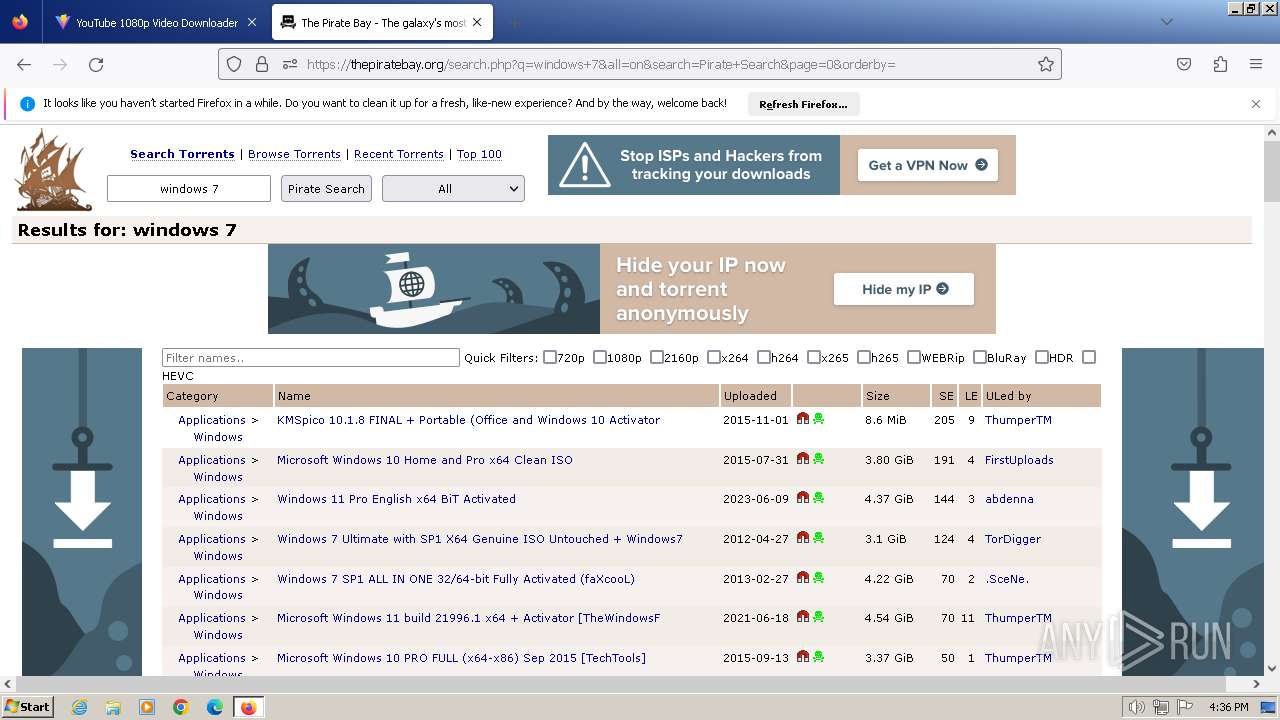Open Windows 7 Ultimate SP1 X64 torrent
Image resolution: width=1280 pixels, height=720 pixels.
[x=480, y=539]
